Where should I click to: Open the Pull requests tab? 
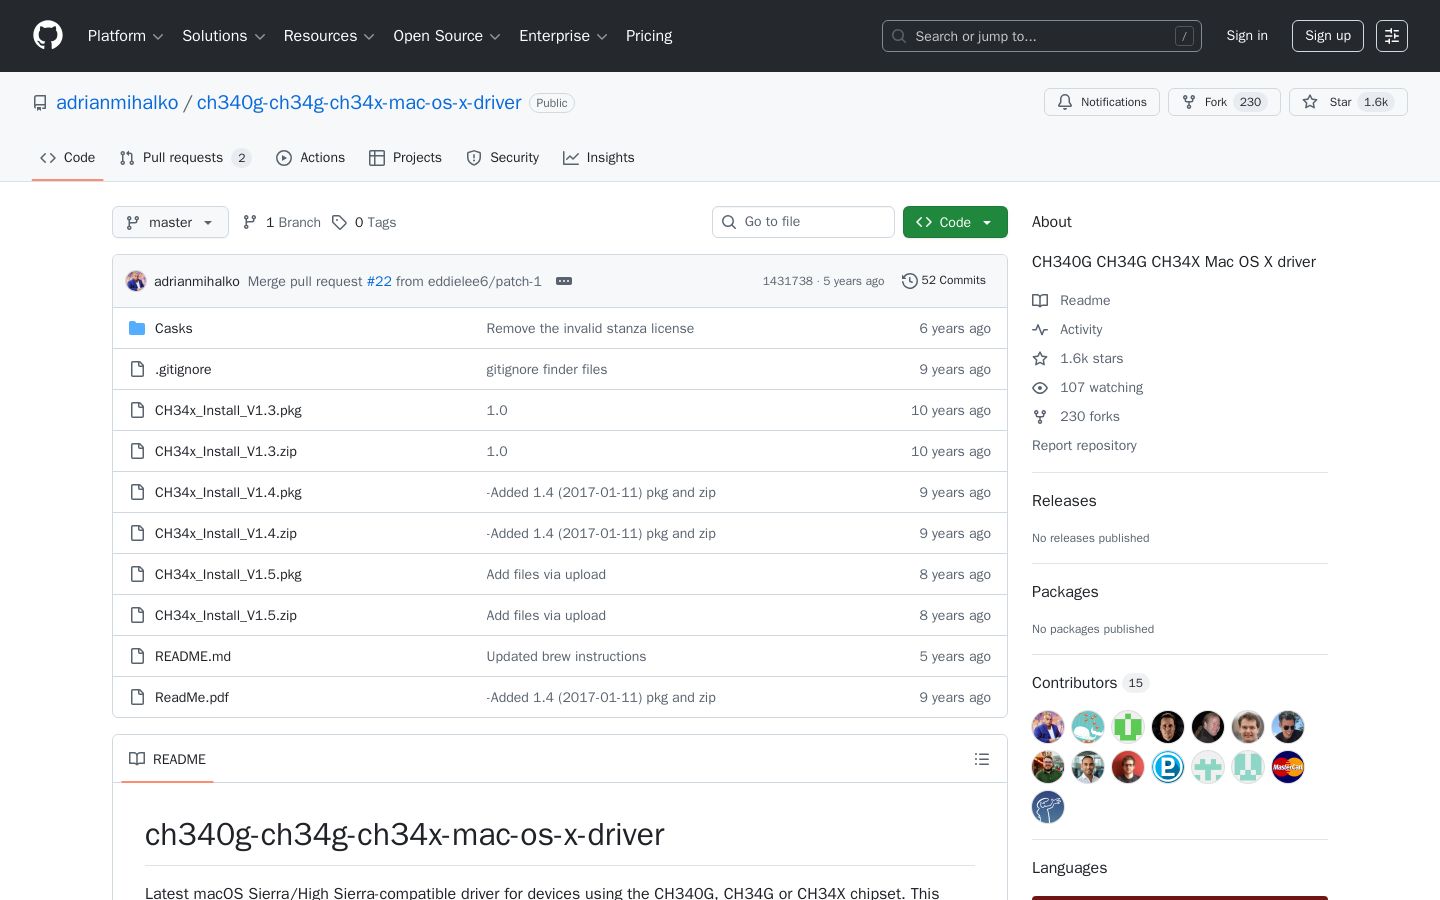tap(185, 158)
